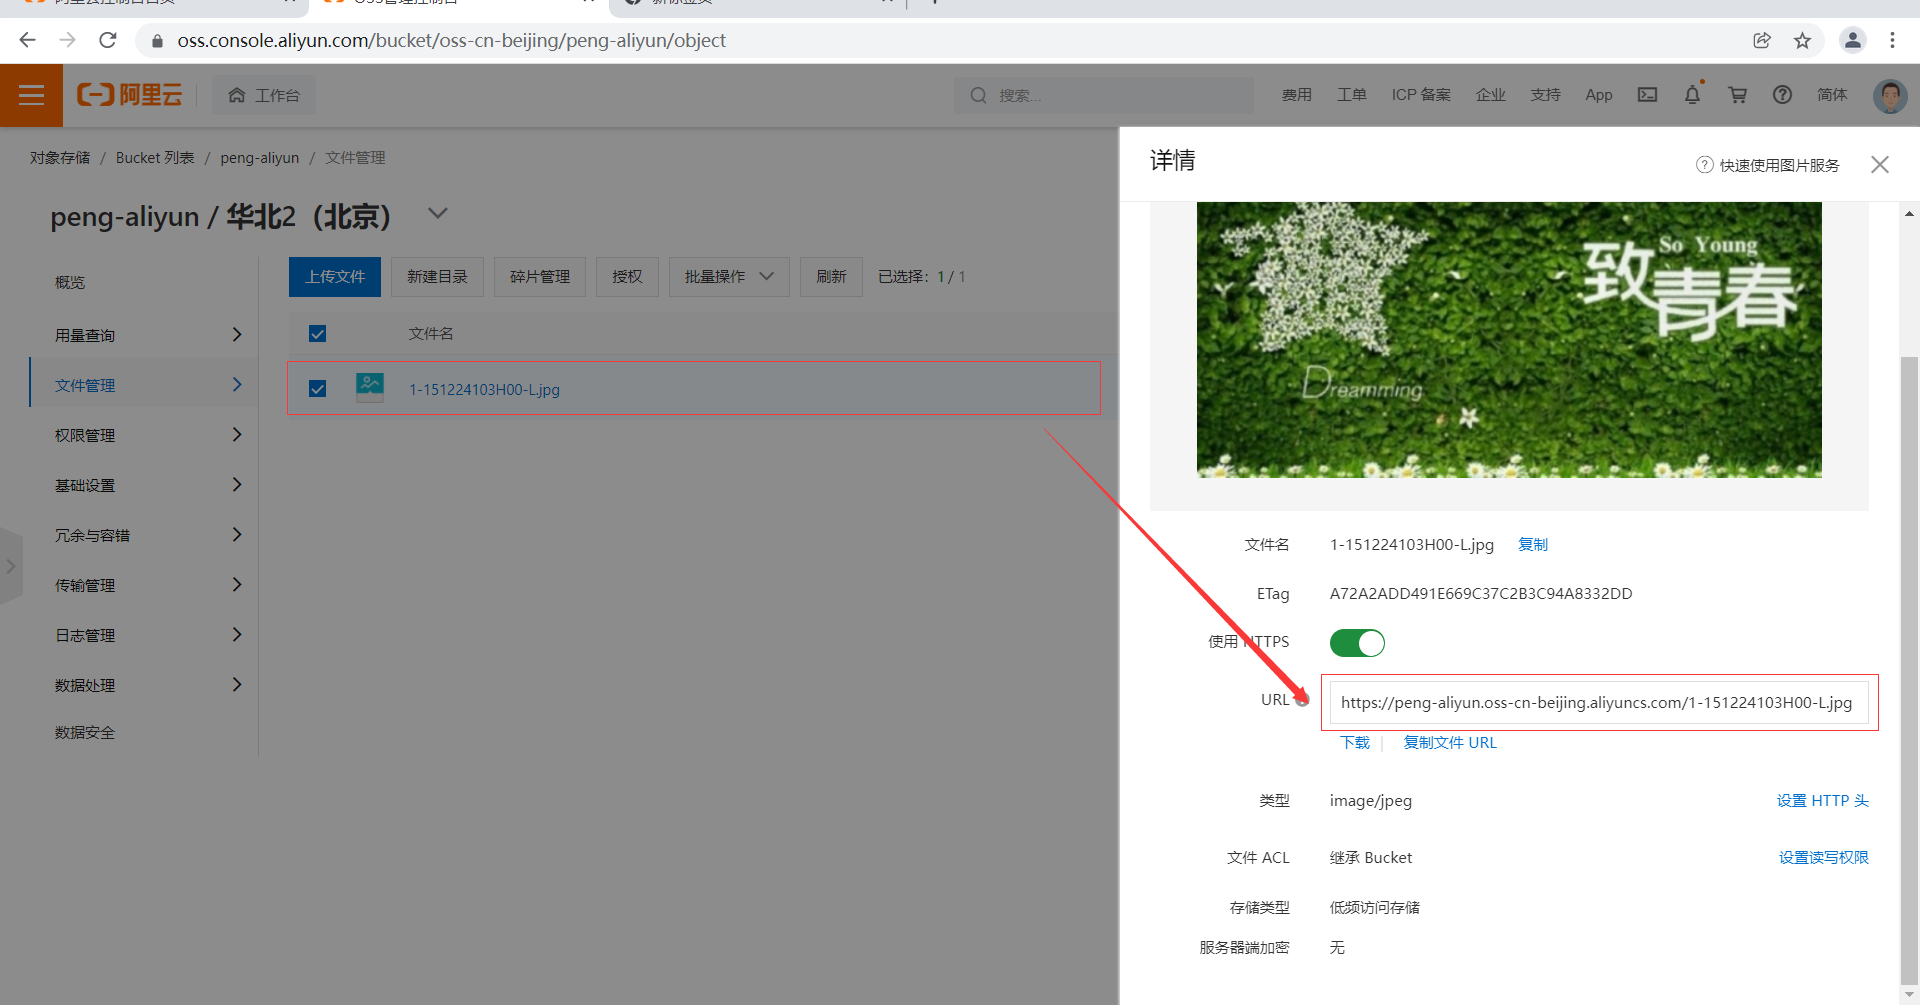Click the image file type icon
This screenshot has height=1005, width=1920.
(370, 387)
